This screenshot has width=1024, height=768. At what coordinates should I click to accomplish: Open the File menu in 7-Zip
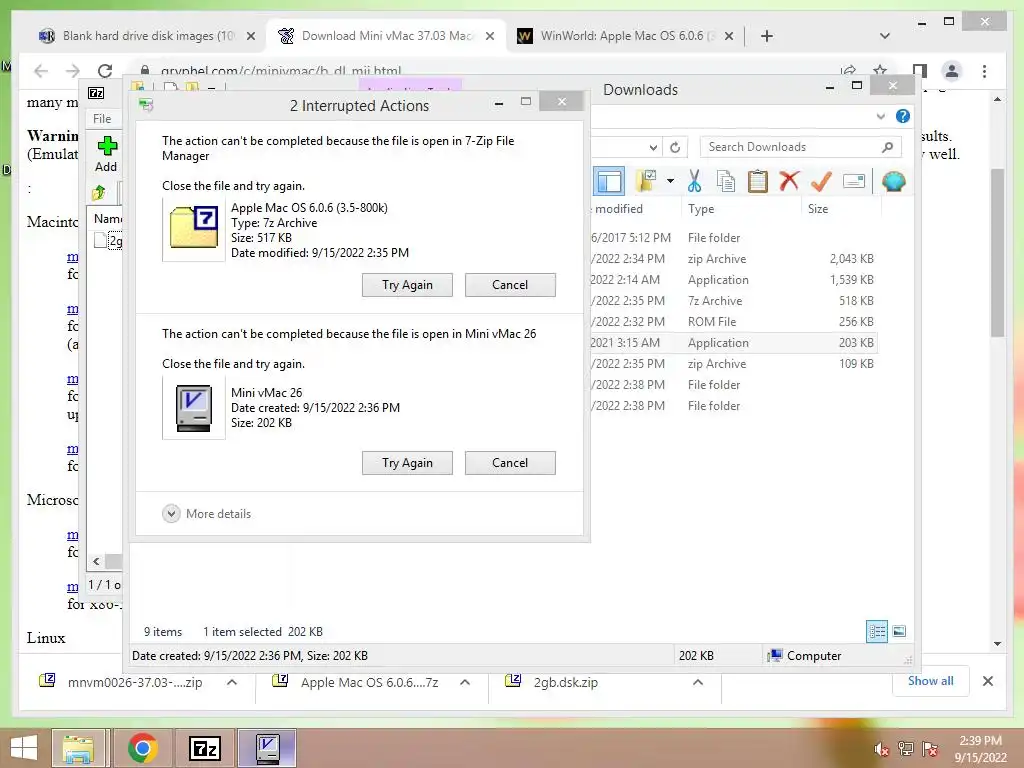coord(102,119)
